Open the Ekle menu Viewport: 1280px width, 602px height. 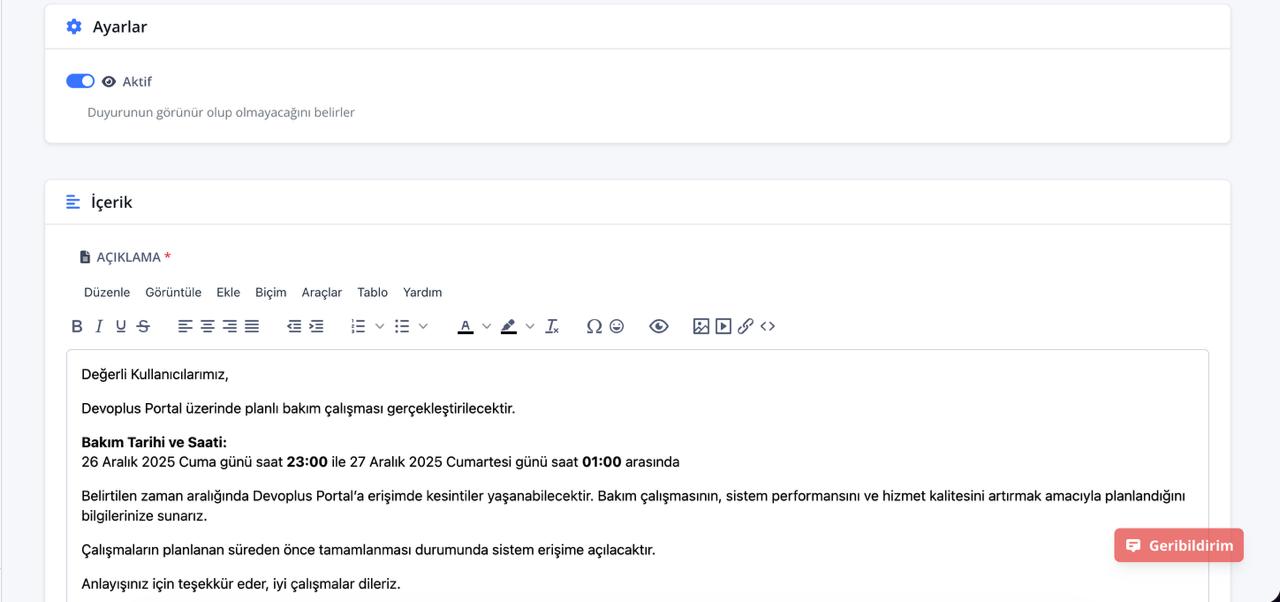(228, 292)
